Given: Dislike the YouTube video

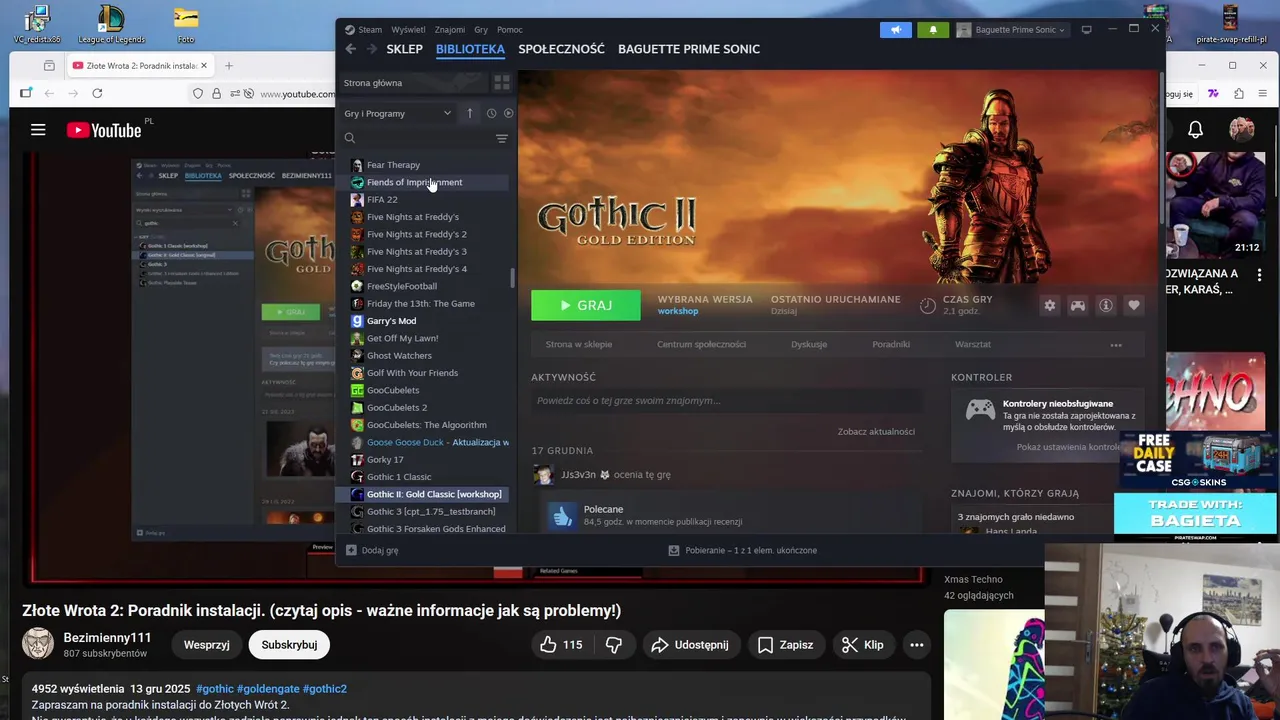Looking at the screenshot, I should [x=614, y=645].
